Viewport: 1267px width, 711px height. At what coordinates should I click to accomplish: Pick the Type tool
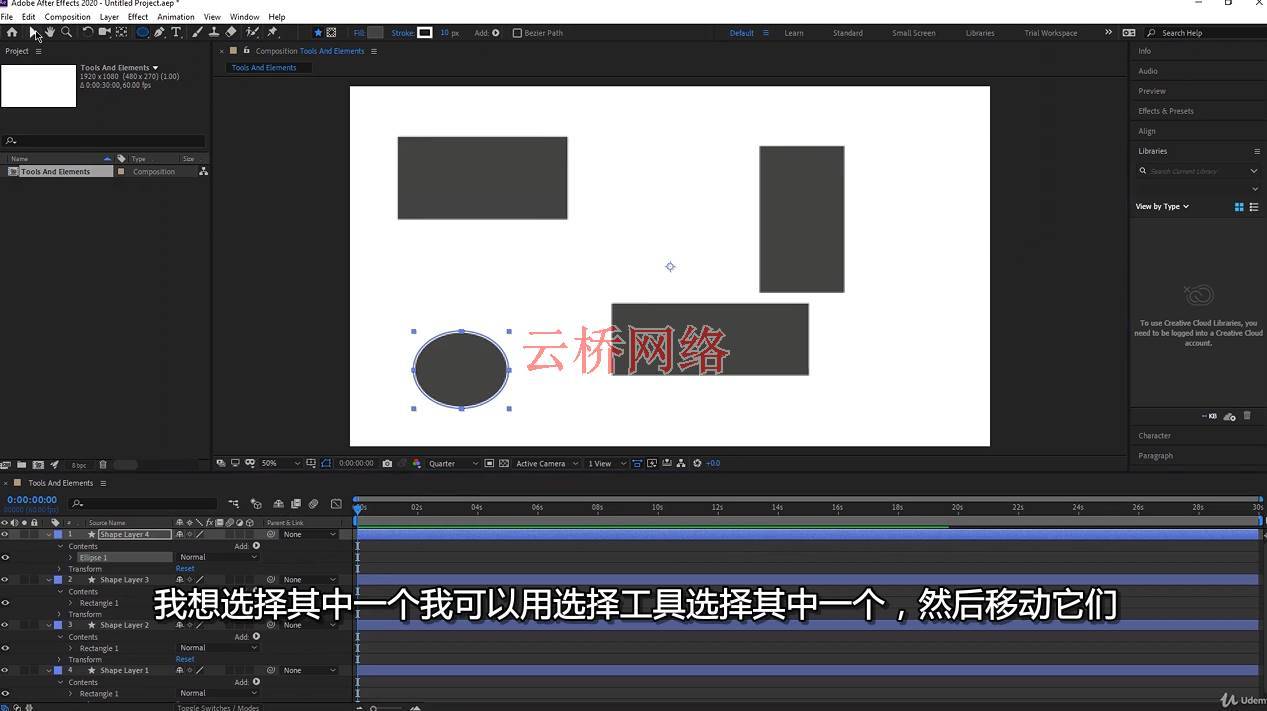(176, 32)
